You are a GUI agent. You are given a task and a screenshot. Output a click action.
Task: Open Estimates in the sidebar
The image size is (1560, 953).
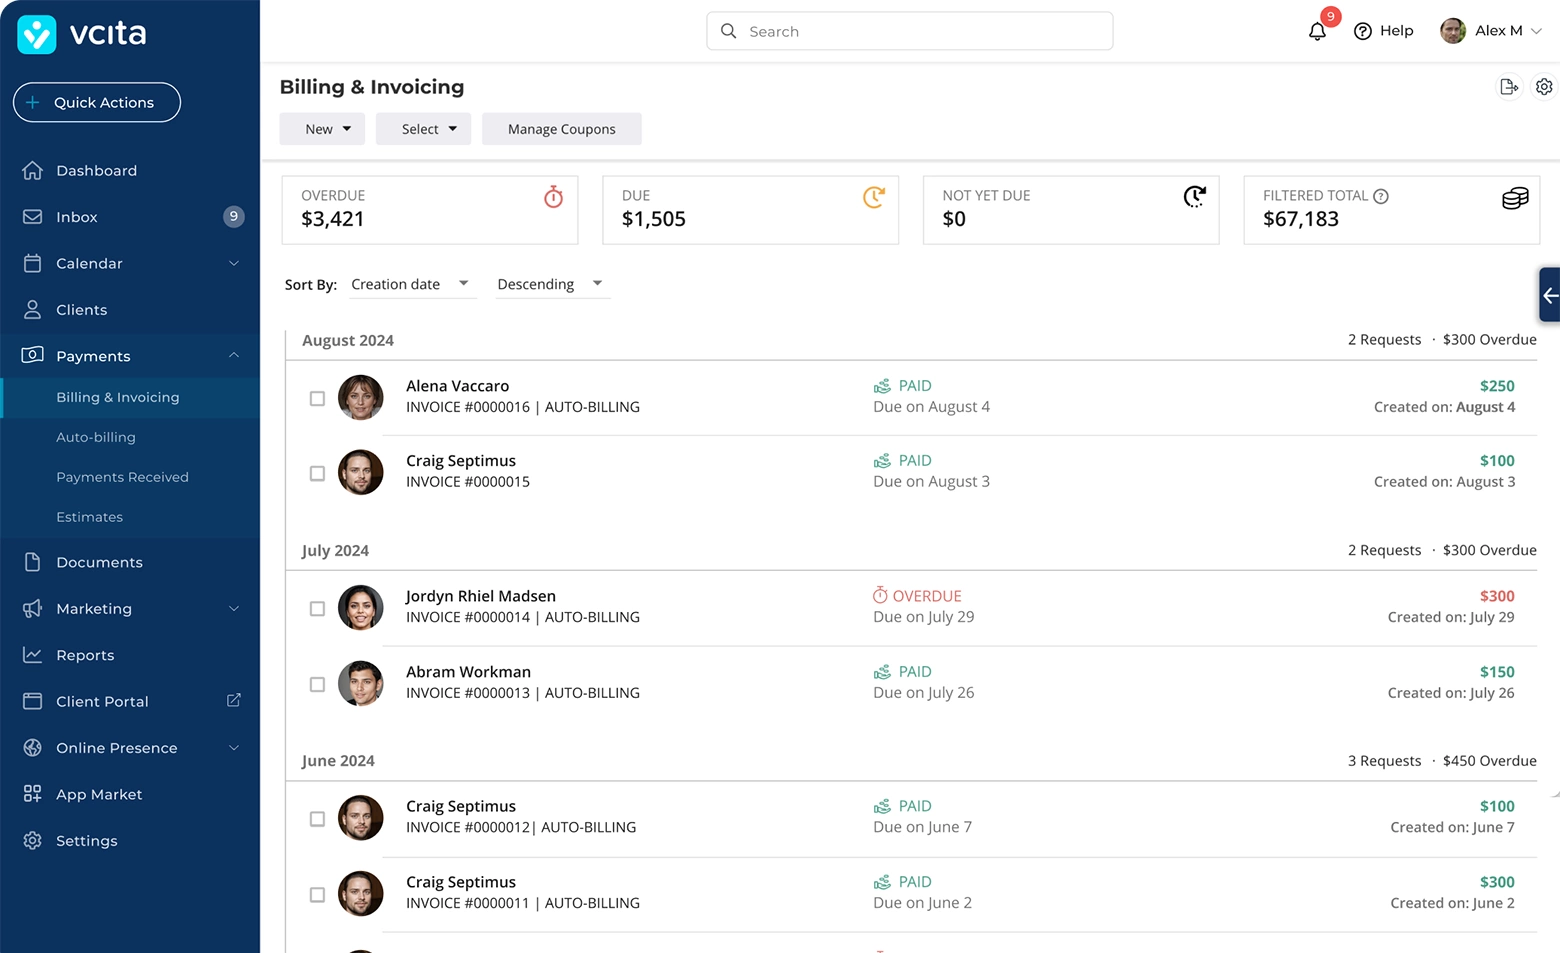(x=89, y=517)
